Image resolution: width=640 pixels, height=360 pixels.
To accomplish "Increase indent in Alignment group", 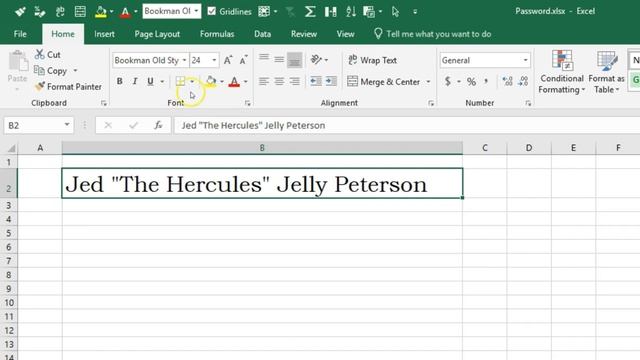I will (x=331, y=81).
